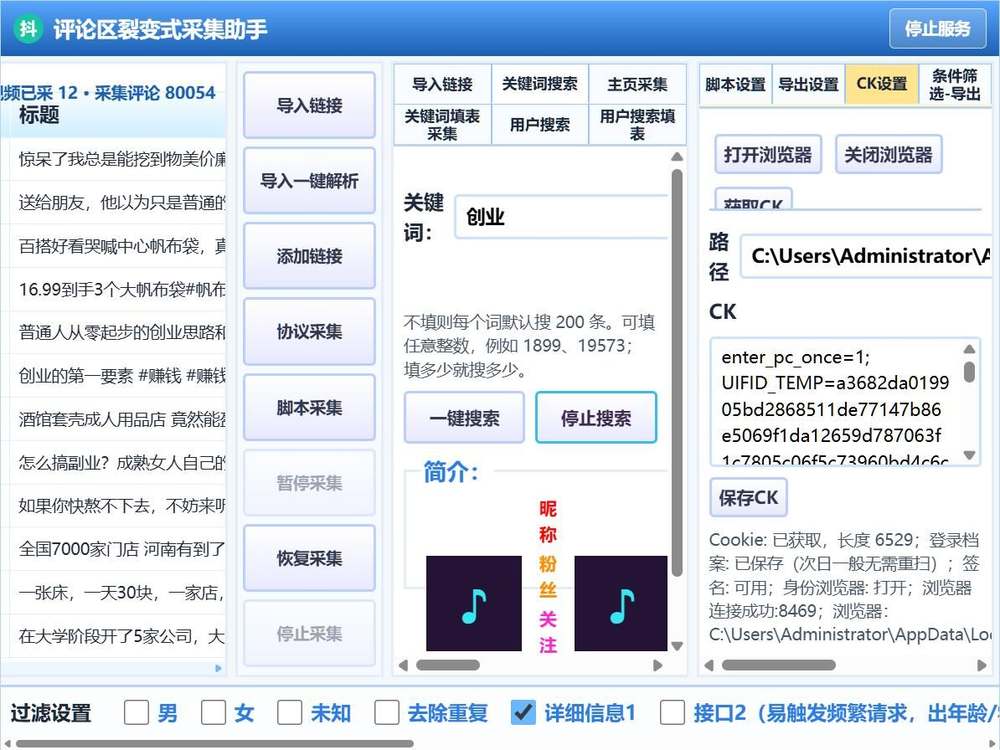The image size is (1000, 750).
Task: Click CK text area scroll-up arrow
Action: 969,349
